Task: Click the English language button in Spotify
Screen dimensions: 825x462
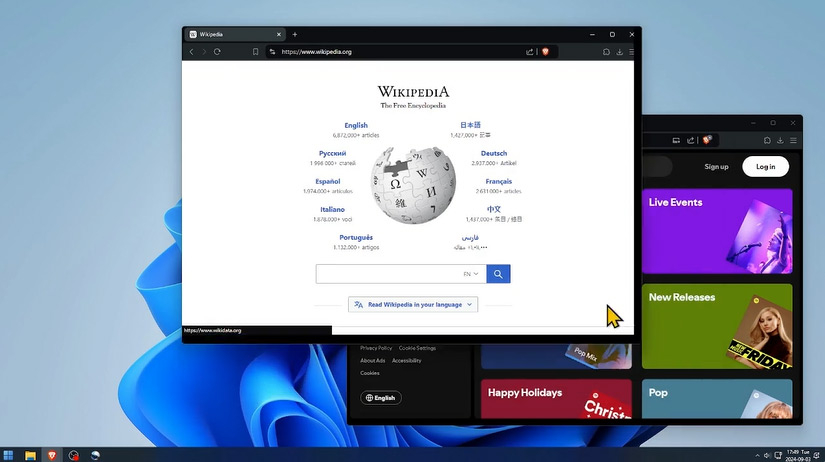Action: pos(381,398)
